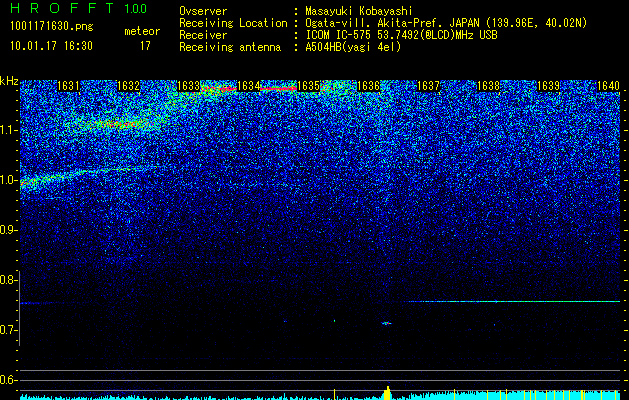629x400 pixels.
Task: Click the 1633 time marker
Action: (188, 86)
